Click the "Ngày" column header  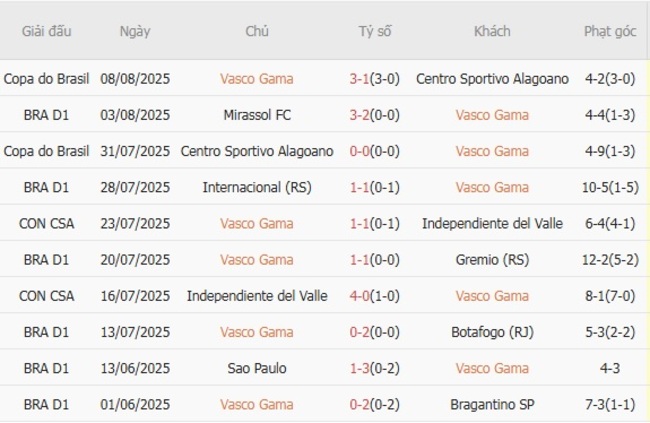pos(135,31)
